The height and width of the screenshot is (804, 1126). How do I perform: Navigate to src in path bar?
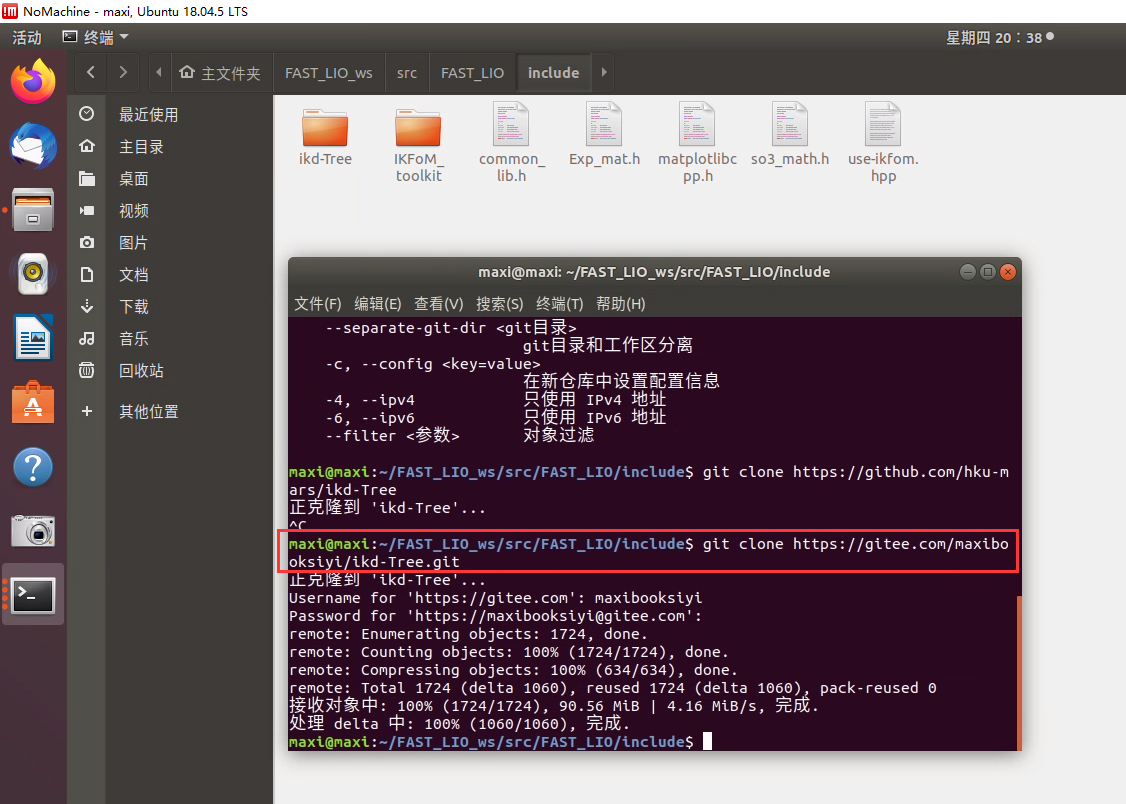pyautogui.click(x=406, y=73)
